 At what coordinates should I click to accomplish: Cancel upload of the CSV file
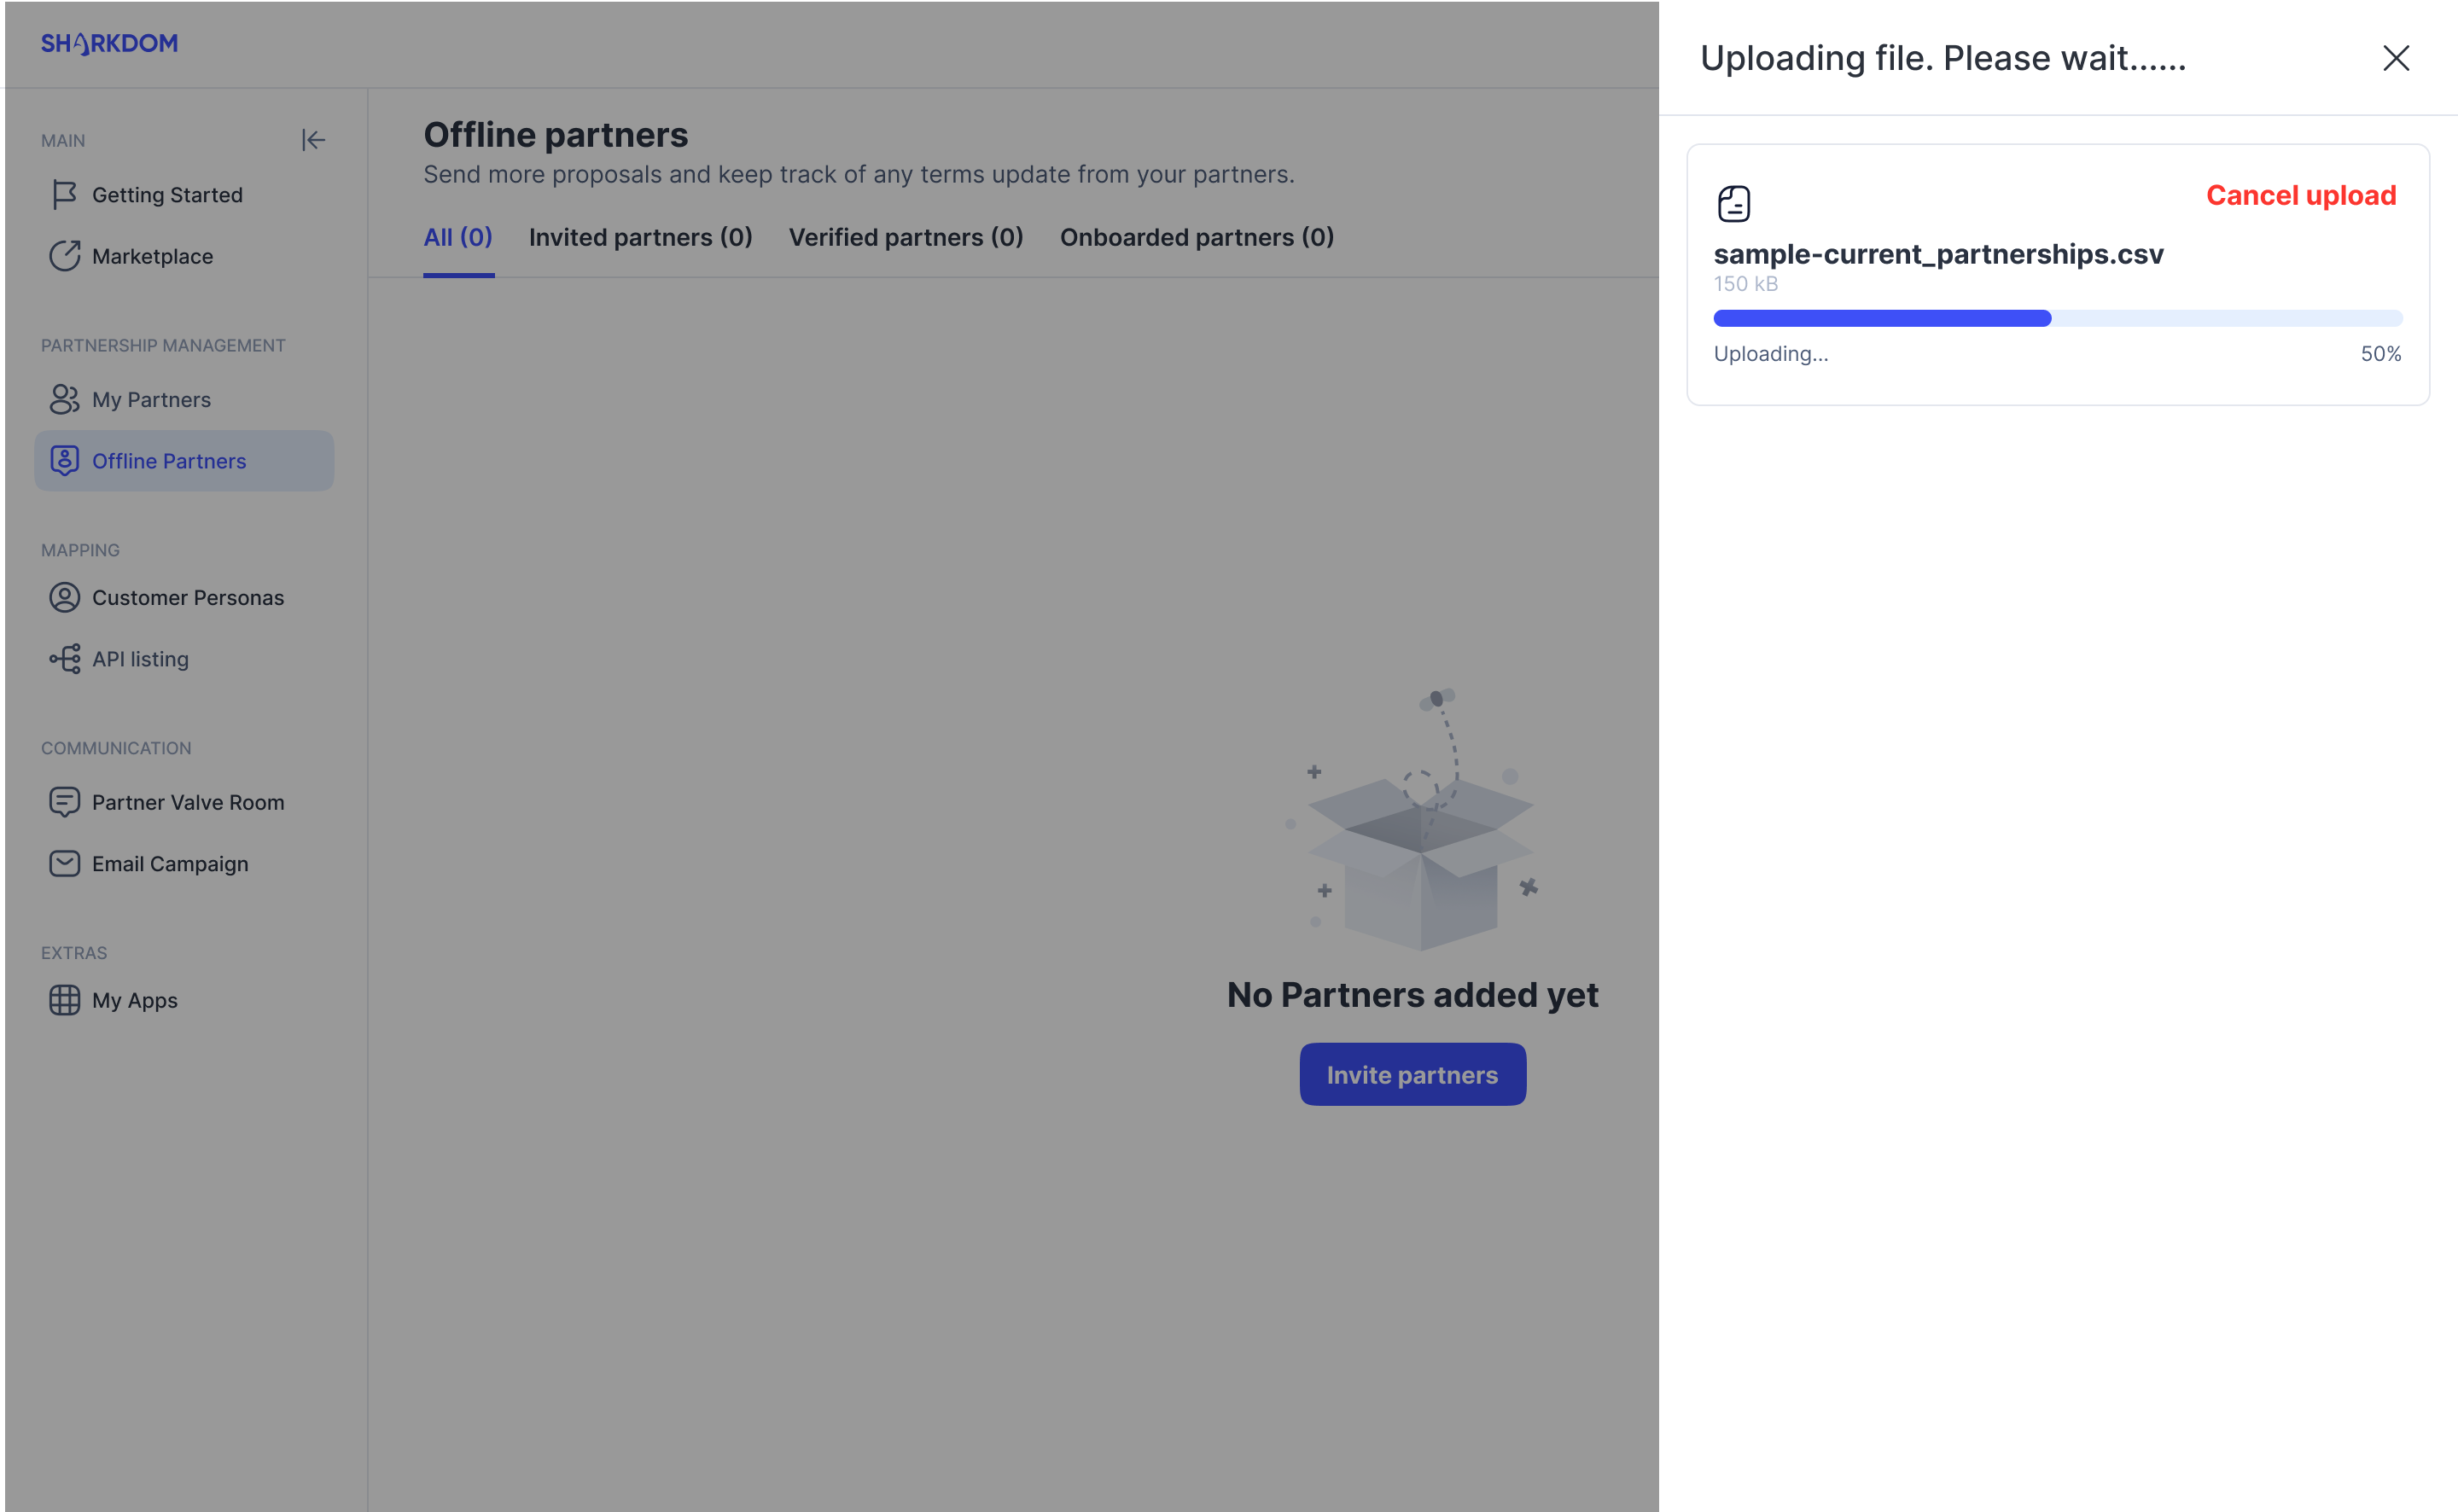pos(2300,195)
